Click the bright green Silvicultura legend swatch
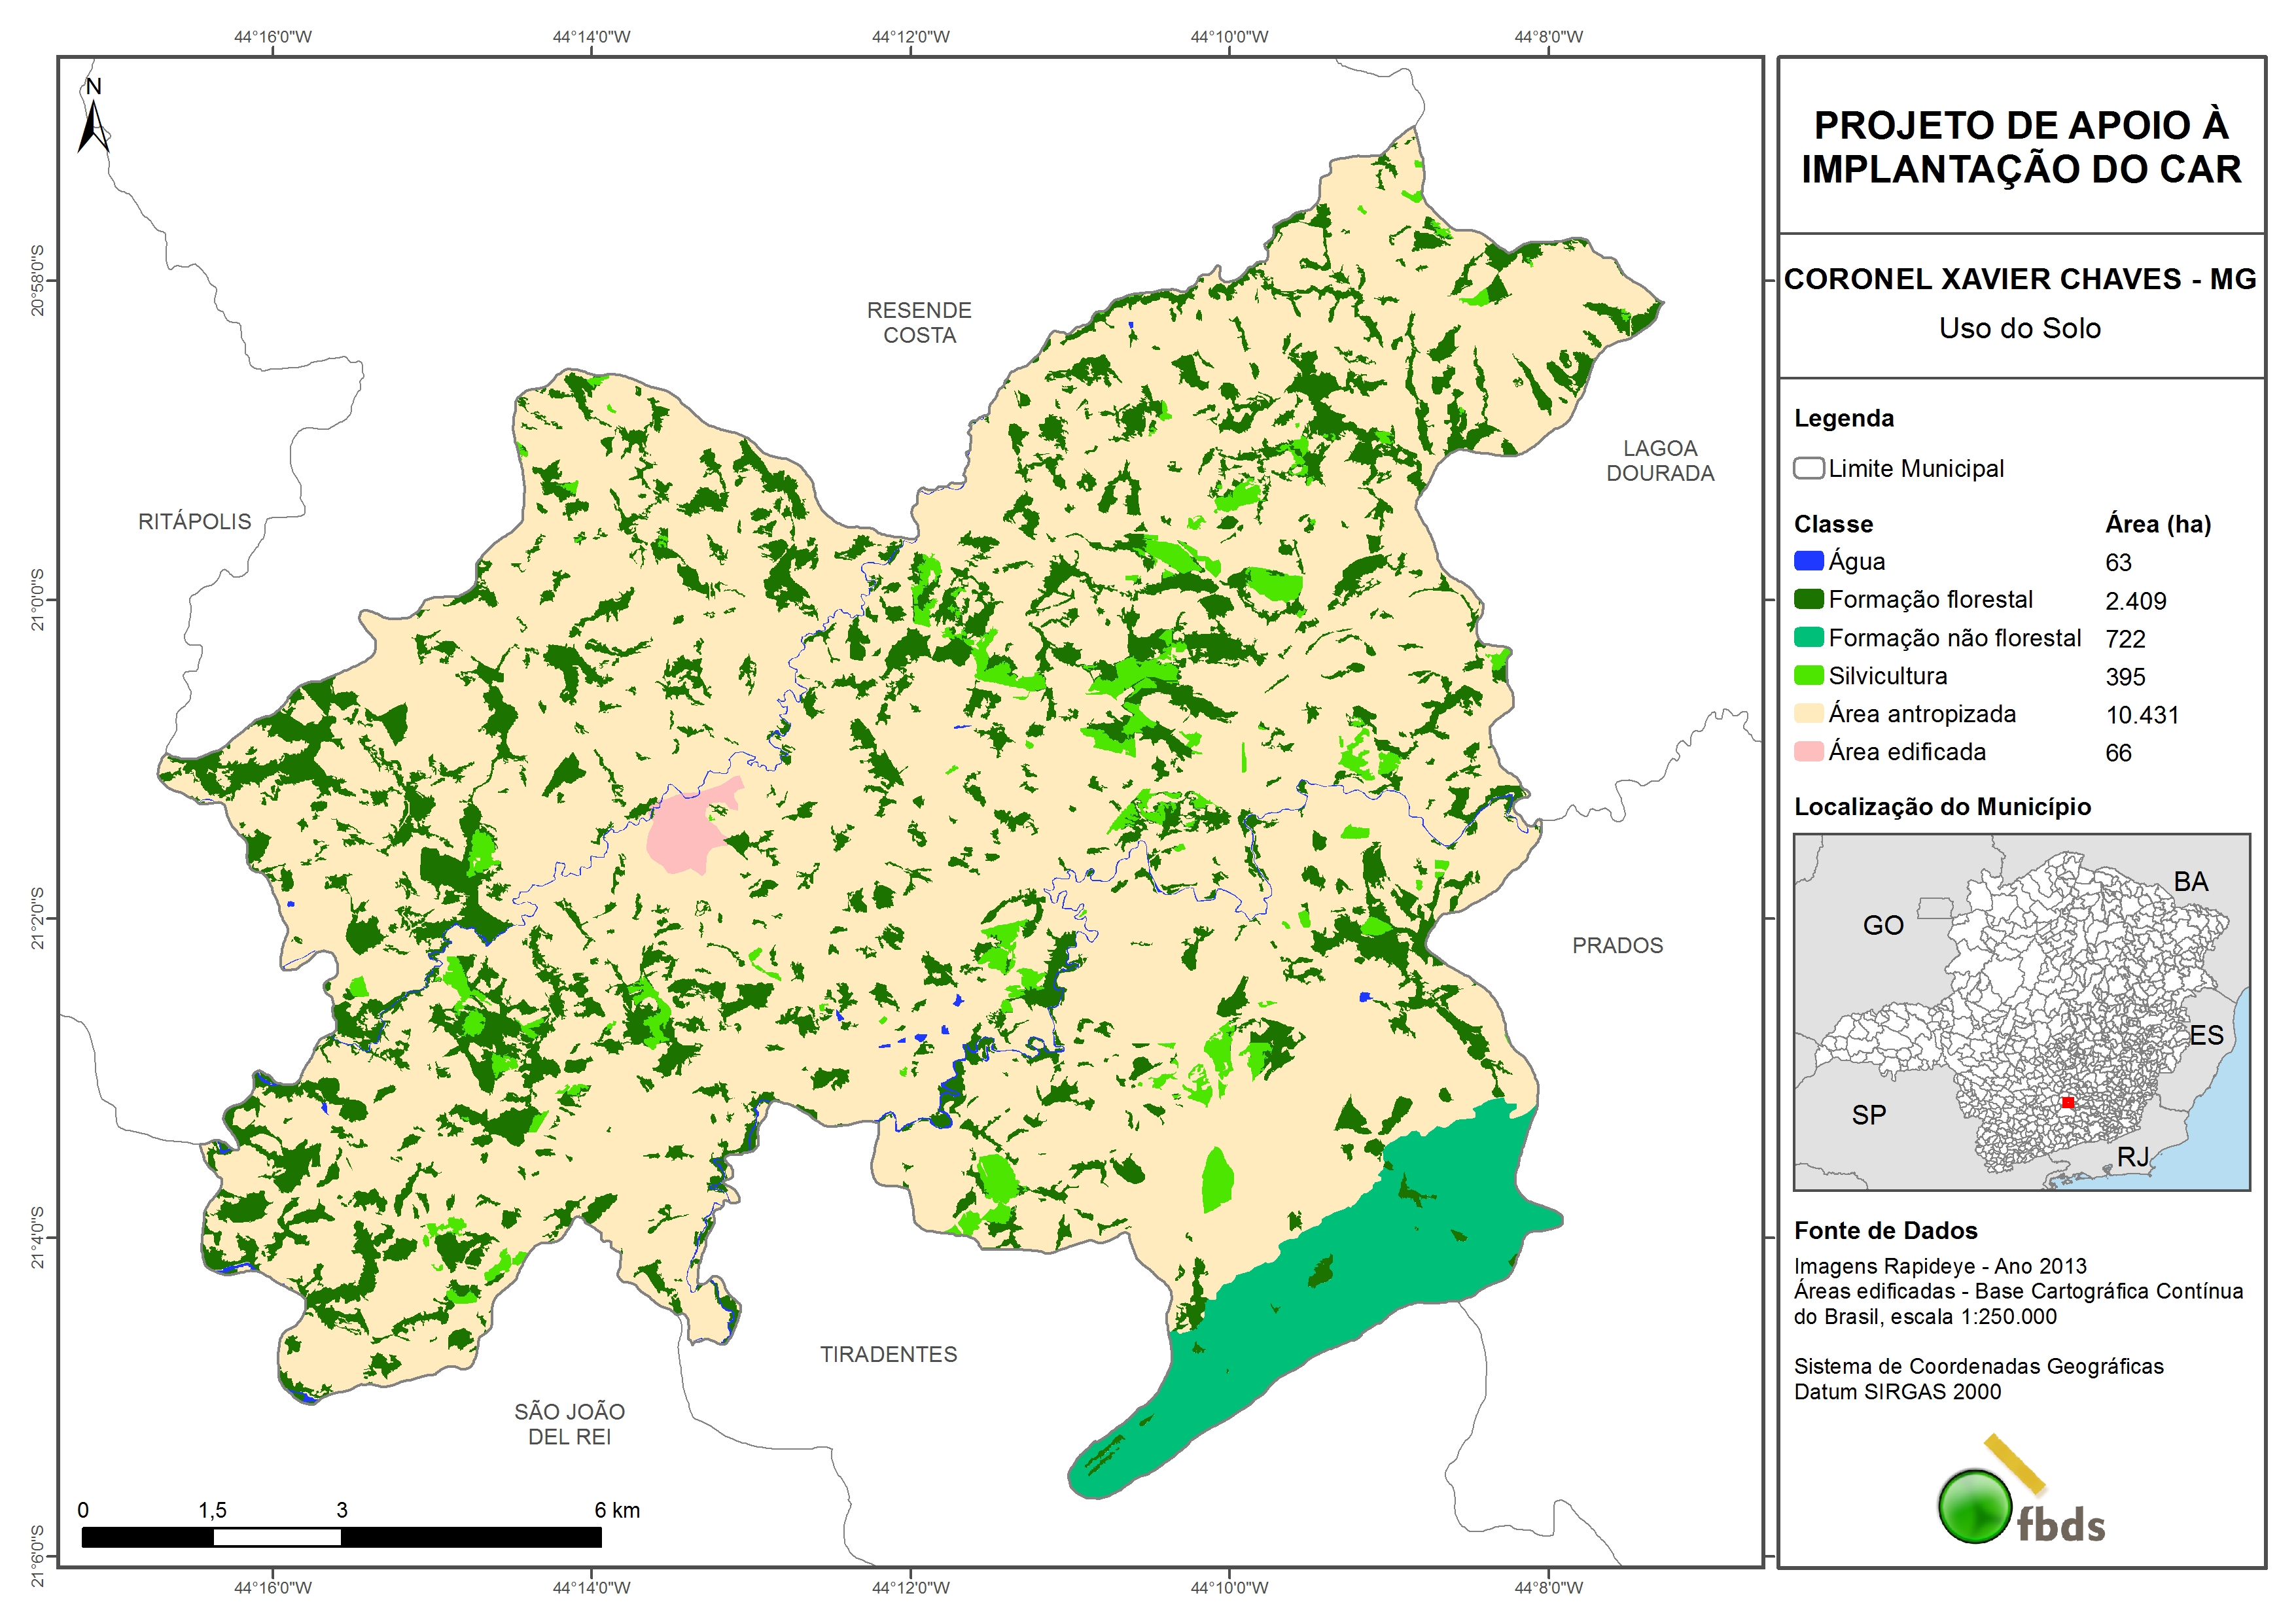The width and height of the screenshot is (2296, 1623). (x=1808, y=675)
